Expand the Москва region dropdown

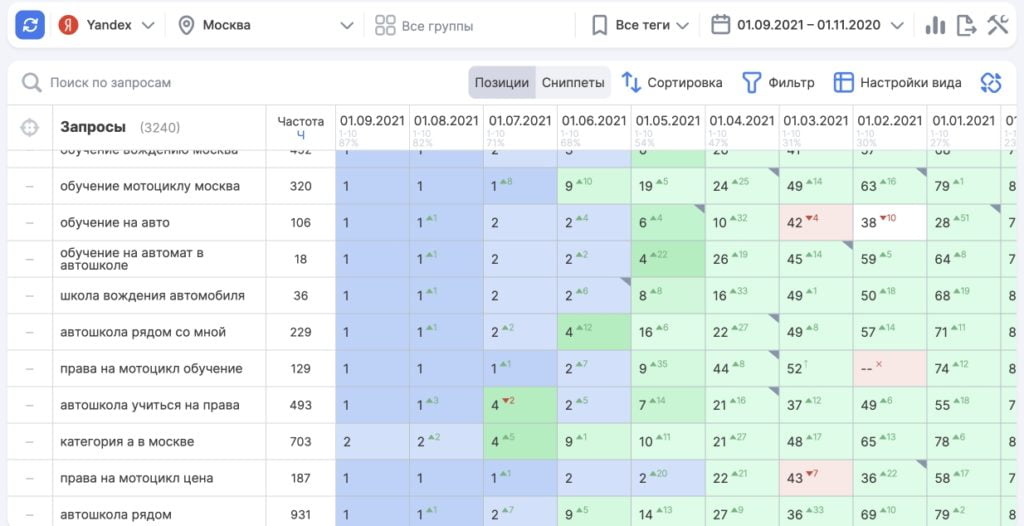point(266,25)
